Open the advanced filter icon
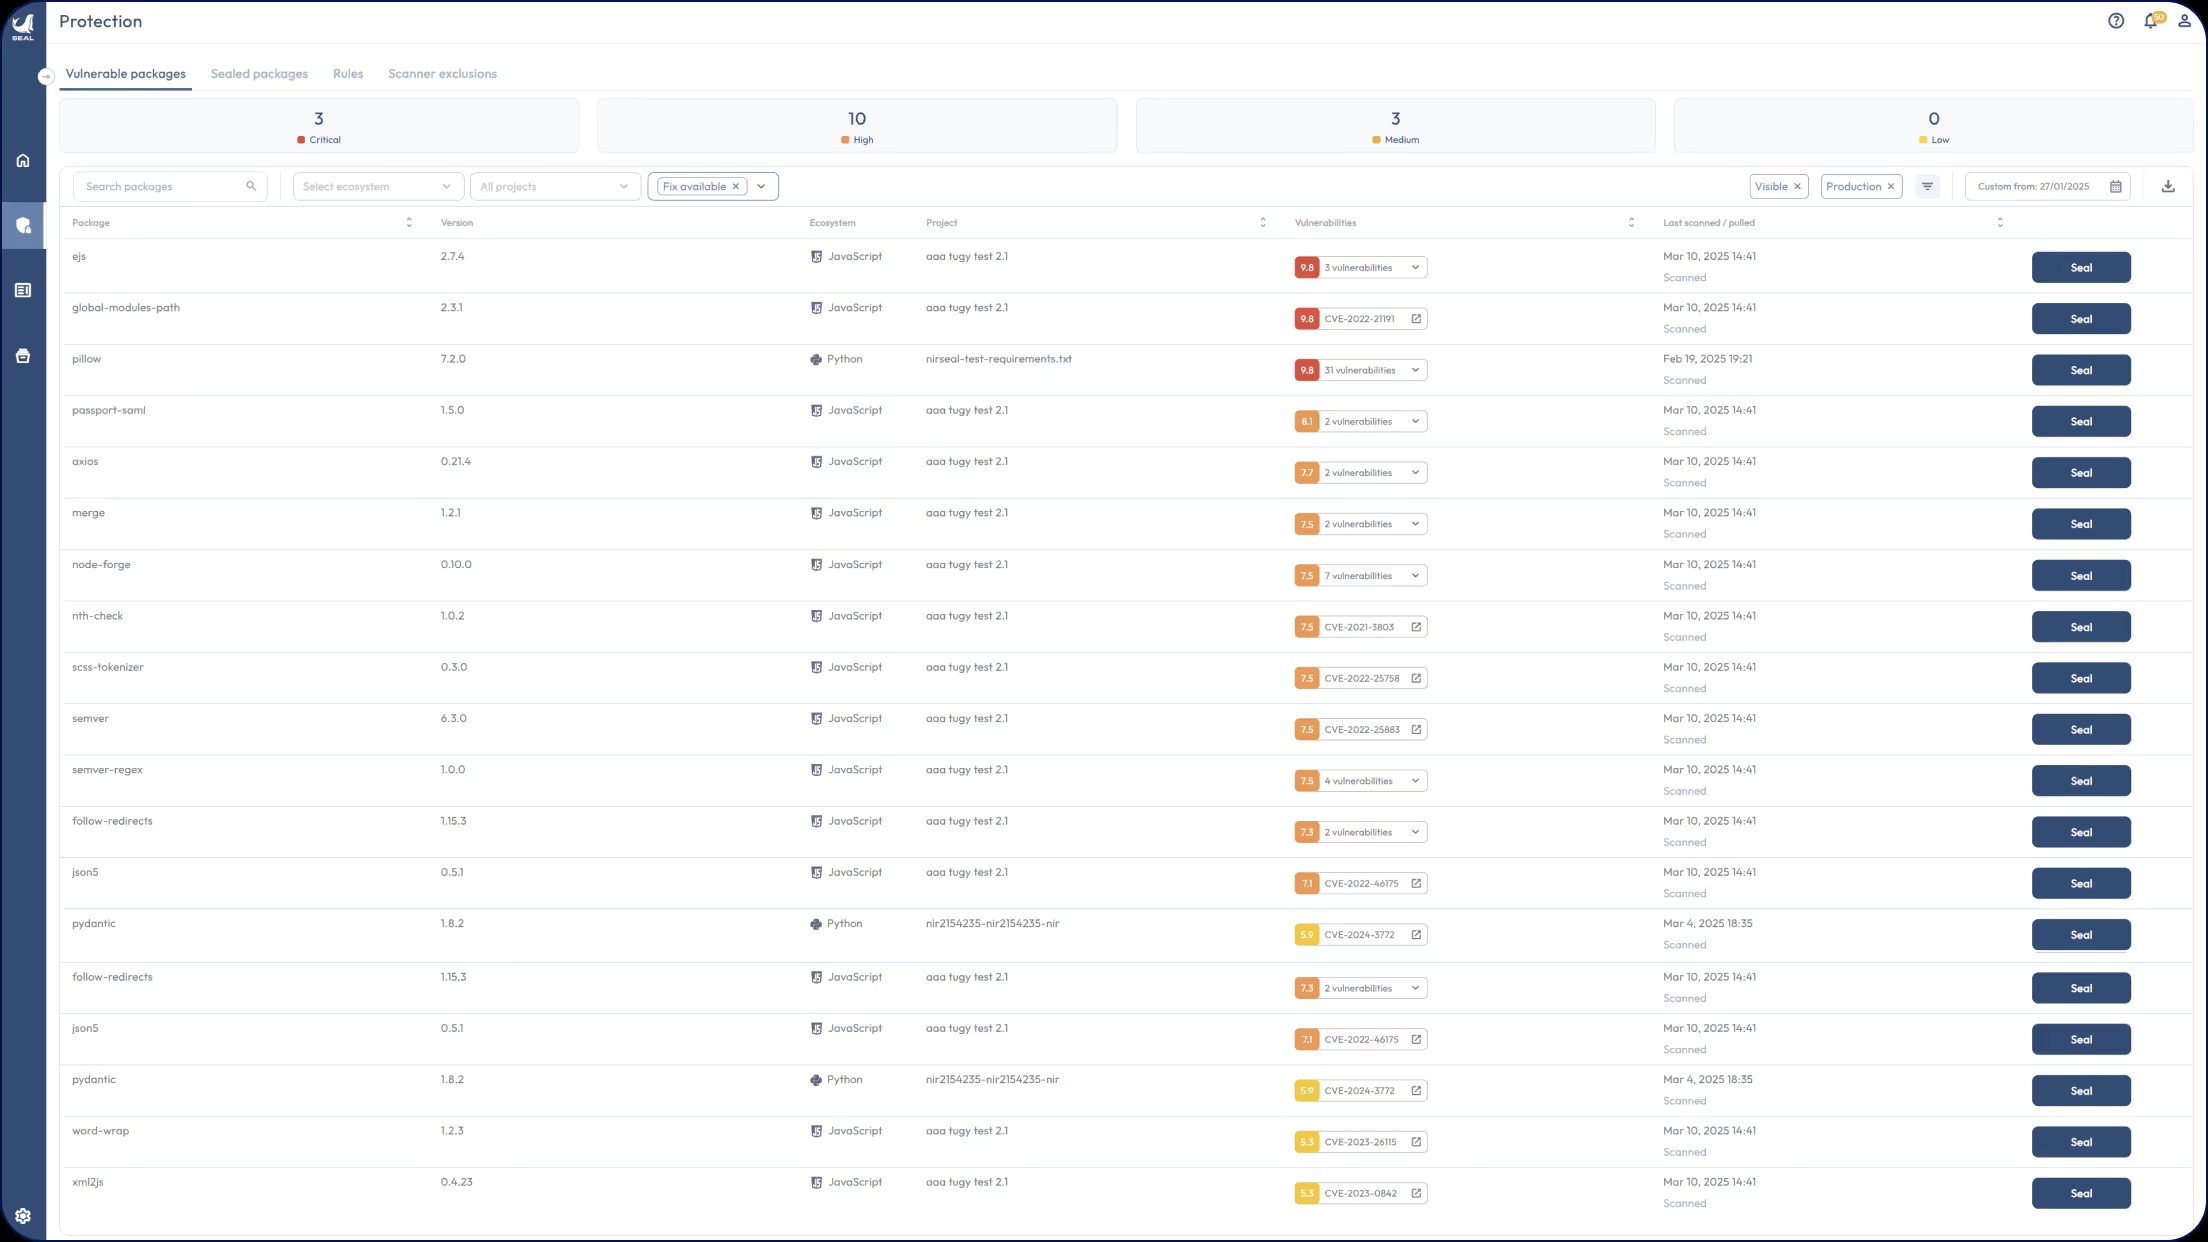The image size is (2208, 1242). [x=1927, y=187]
